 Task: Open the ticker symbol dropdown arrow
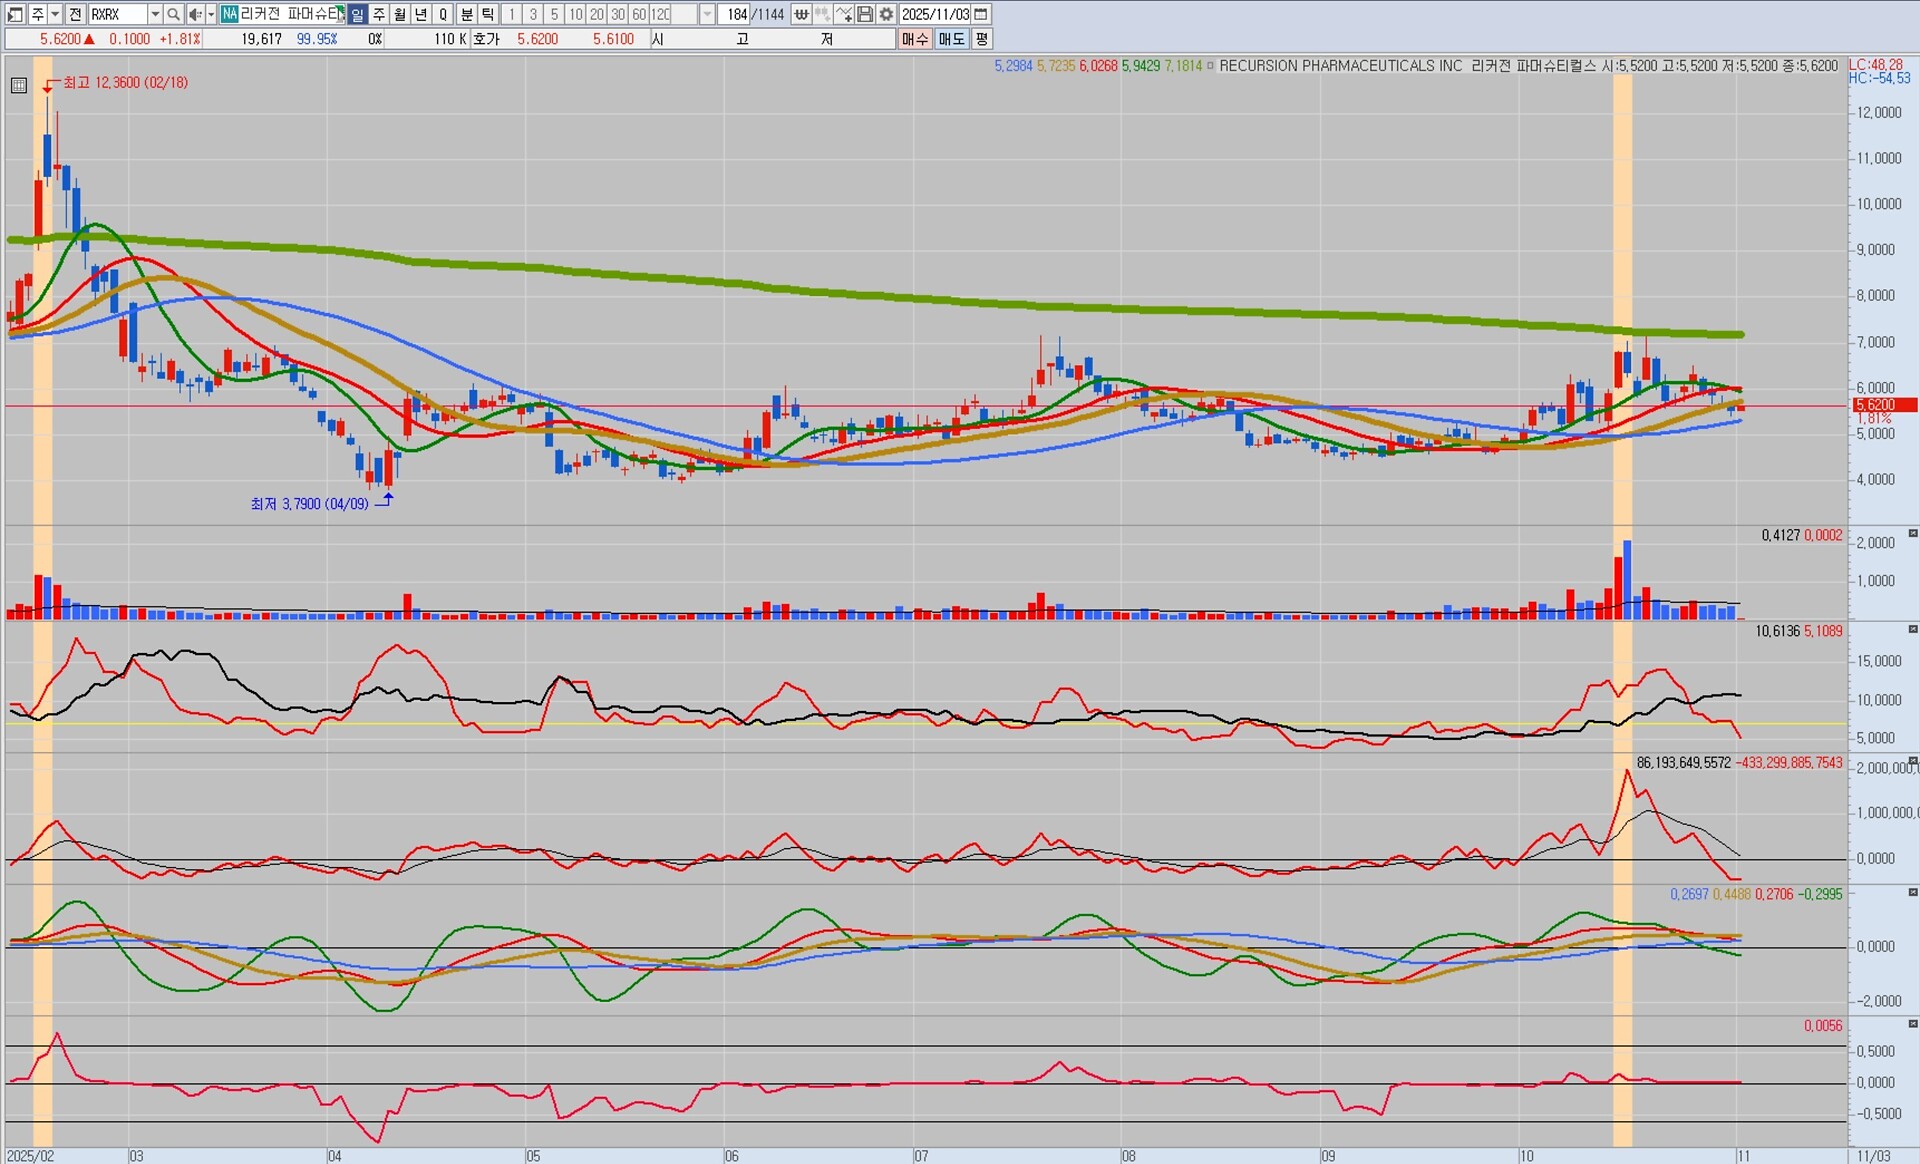[155, 14]
